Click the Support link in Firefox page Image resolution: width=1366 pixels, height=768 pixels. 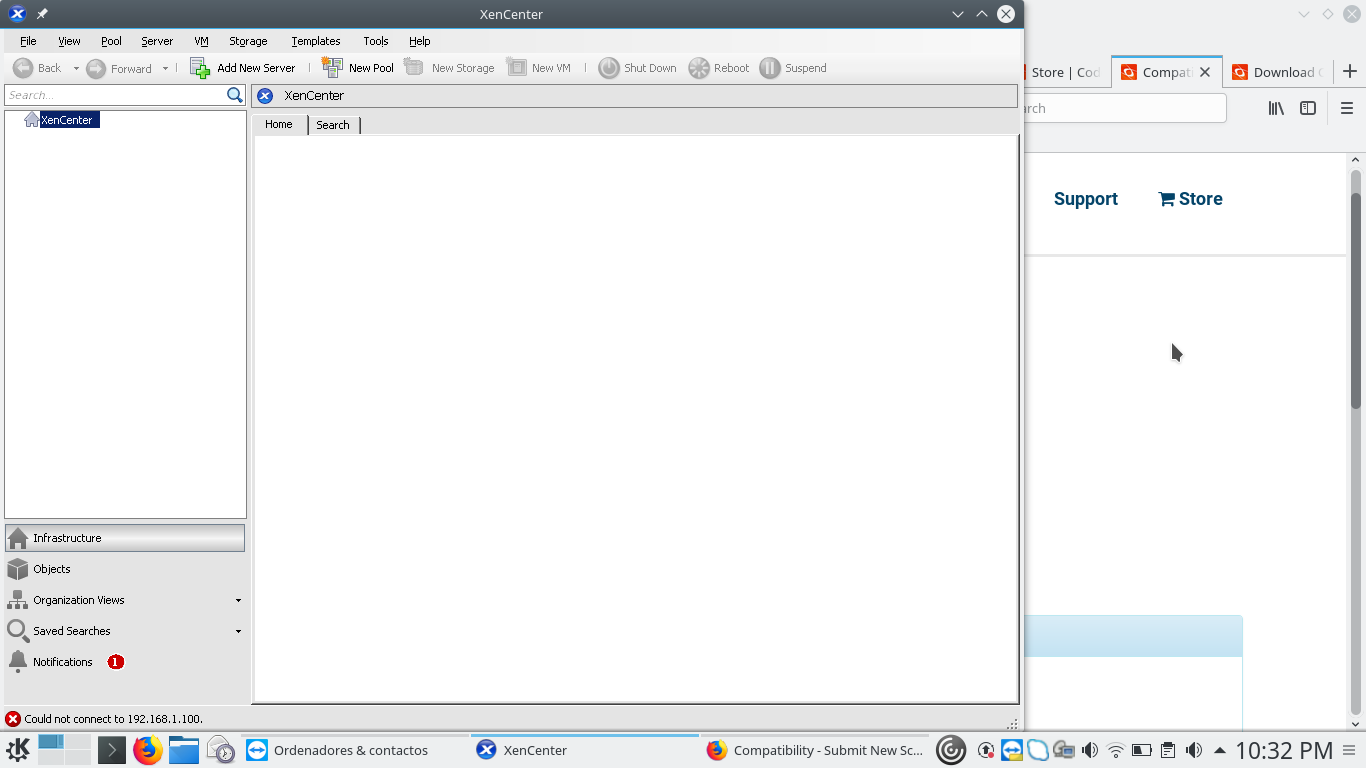1086,199
